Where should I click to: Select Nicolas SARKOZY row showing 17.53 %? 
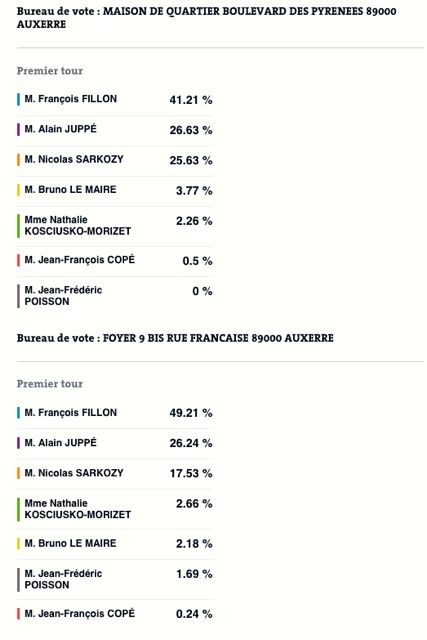(x=115, y=473)
